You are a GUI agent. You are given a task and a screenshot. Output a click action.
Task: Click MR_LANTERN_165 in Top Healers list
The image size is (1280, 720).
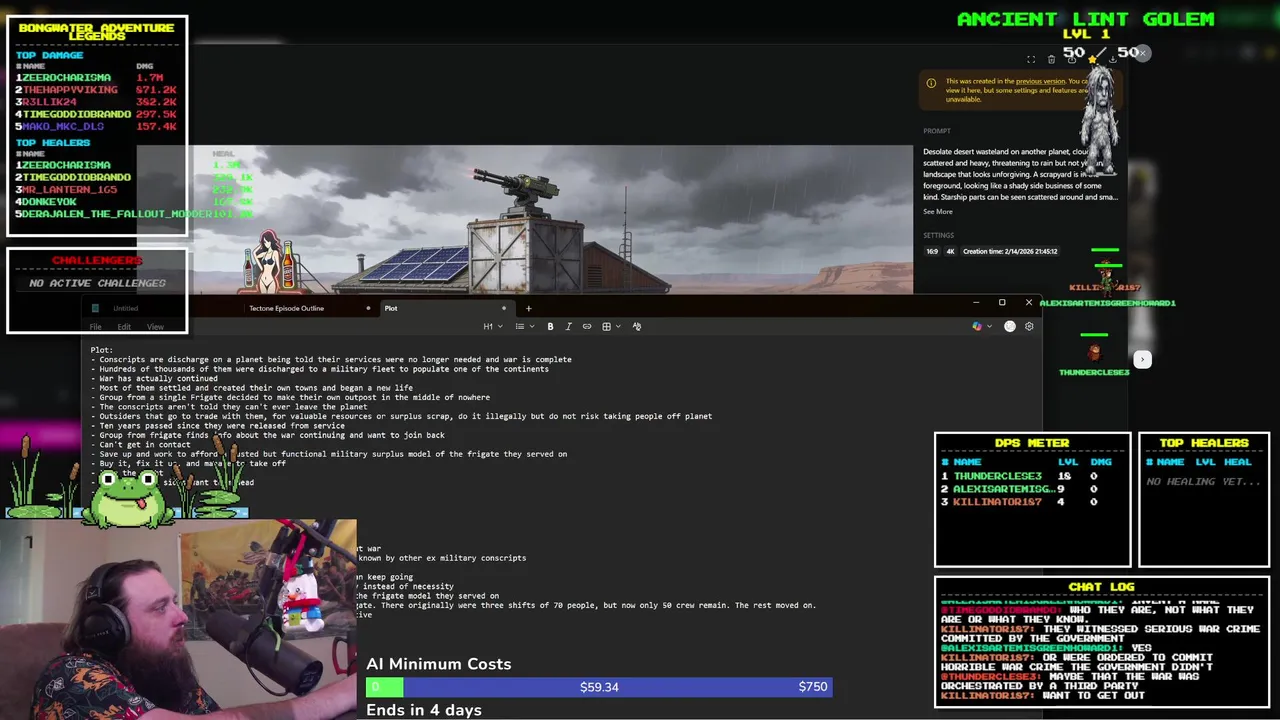click(x=69, y=189)
